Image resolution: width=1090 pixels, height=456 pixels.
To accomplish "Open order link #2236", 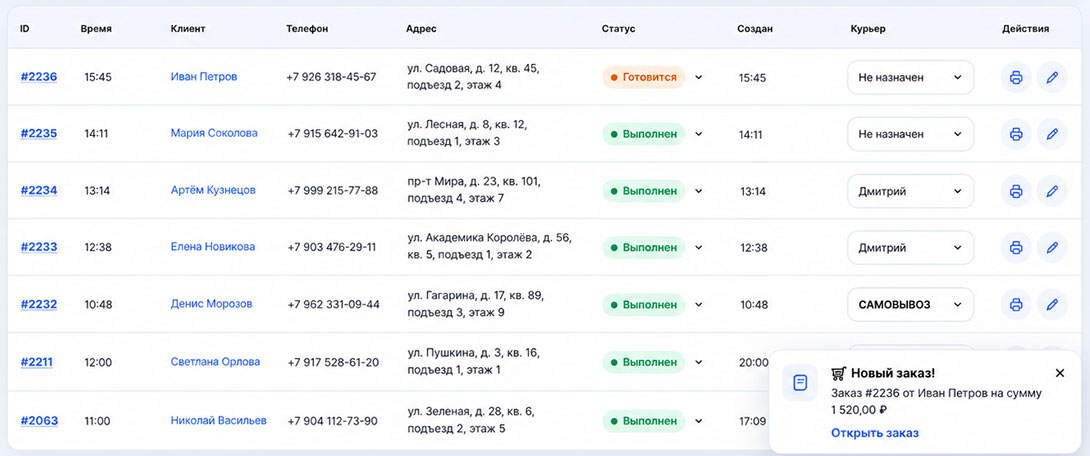I will (39, 77).
